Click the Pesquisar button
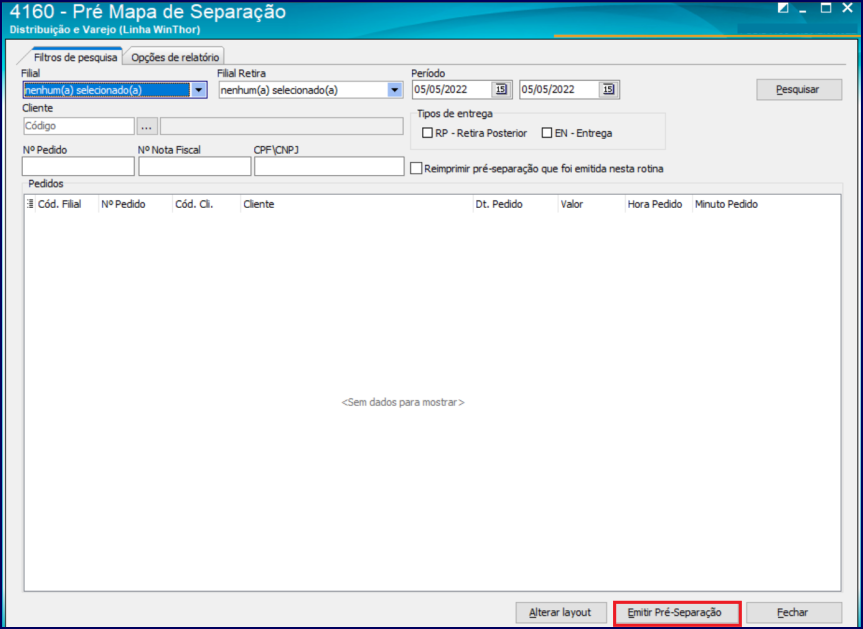The width and height of the screenshot is (863, 629). click(799, 90)
